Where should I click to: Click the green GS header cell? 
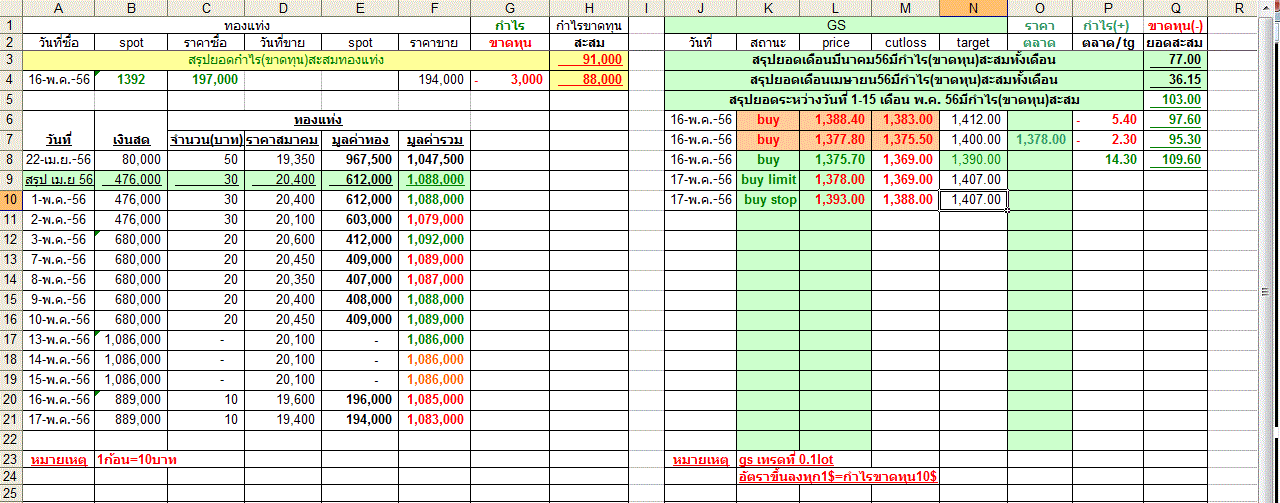tap(836, 25)
